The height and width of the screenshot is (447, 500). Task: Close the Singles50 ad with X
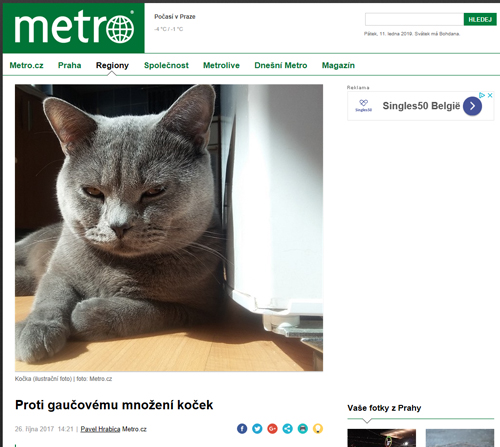490,95
